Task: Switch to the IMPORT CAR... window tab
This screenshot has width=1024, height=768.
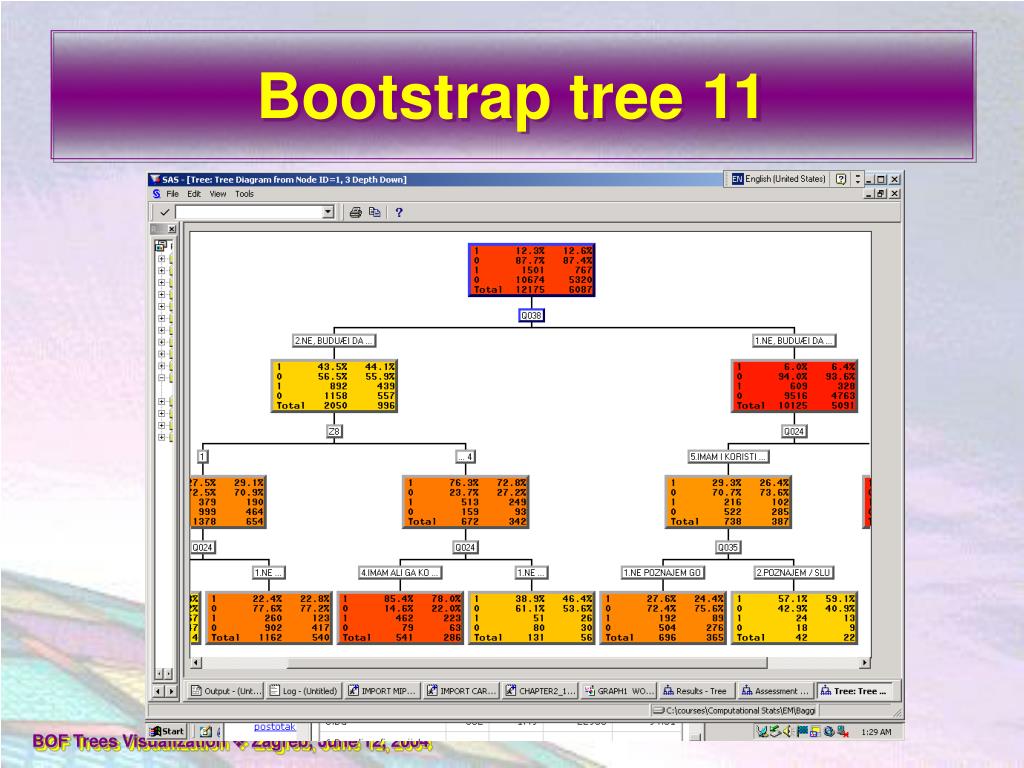Action: pos(461,691)
